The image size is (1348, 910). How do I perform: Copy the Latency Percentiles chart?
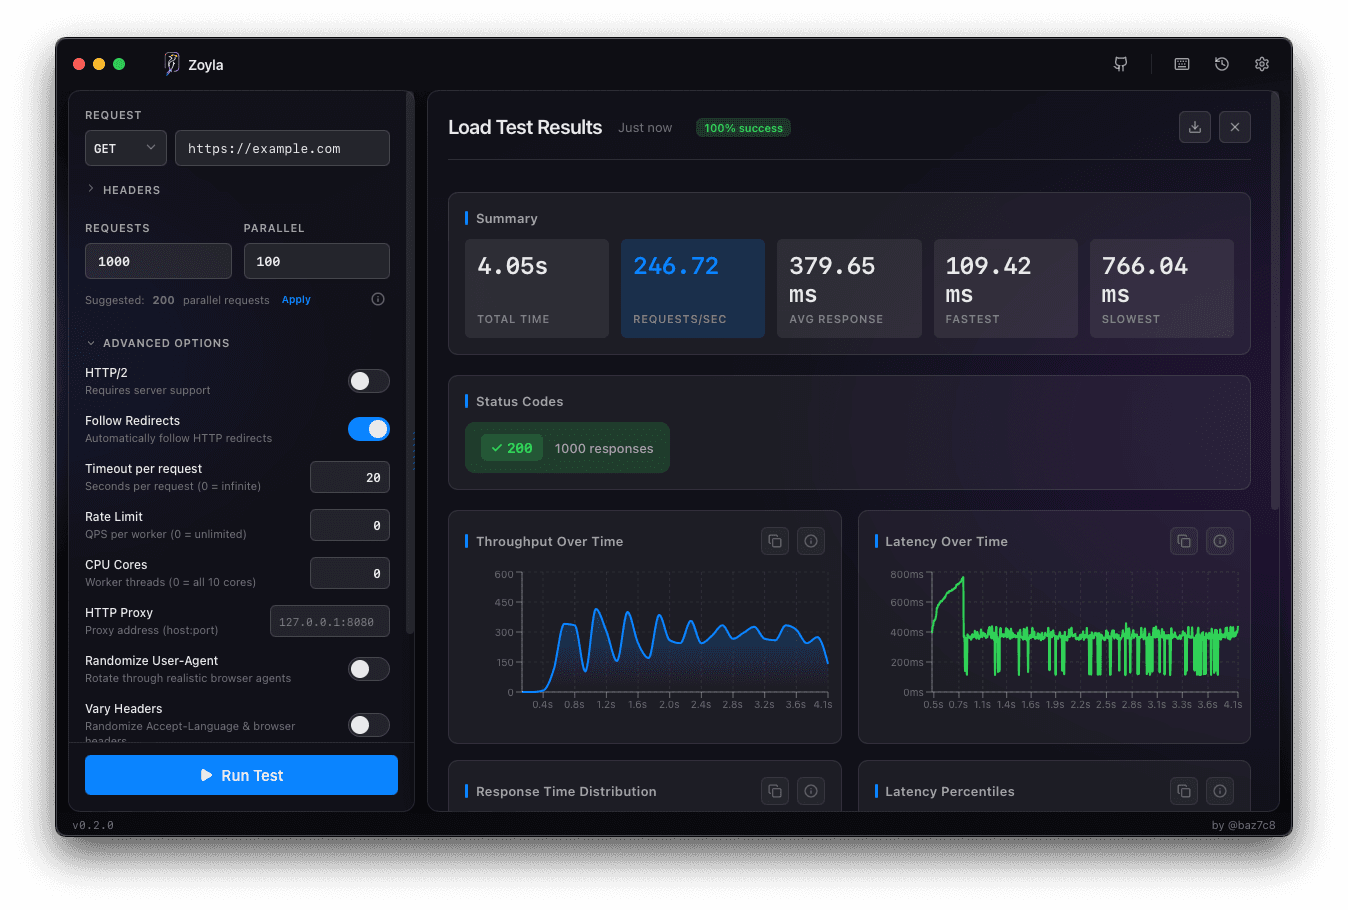click(x=1183, y=790)
